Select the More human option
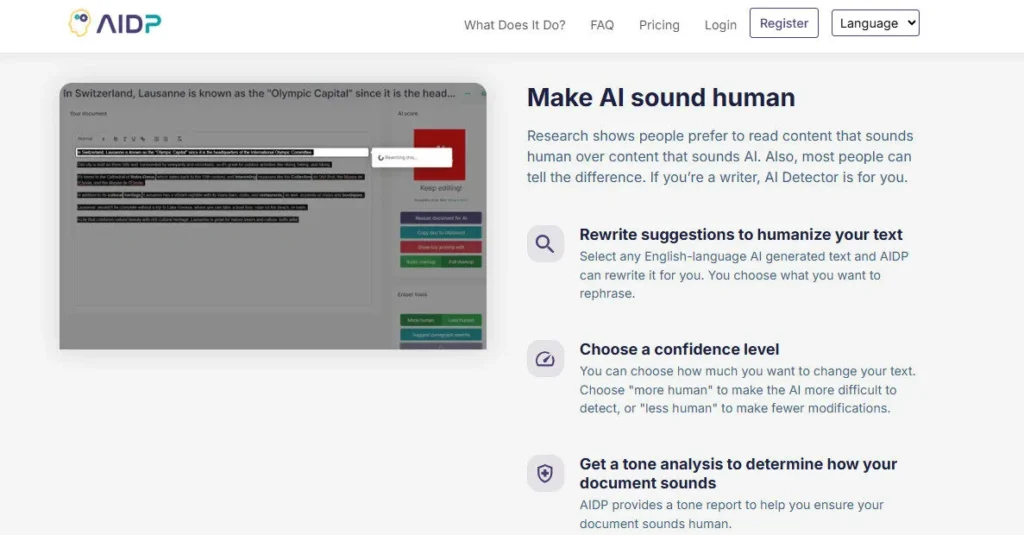This screenshot has width=1024, height=535. point(420,320)
